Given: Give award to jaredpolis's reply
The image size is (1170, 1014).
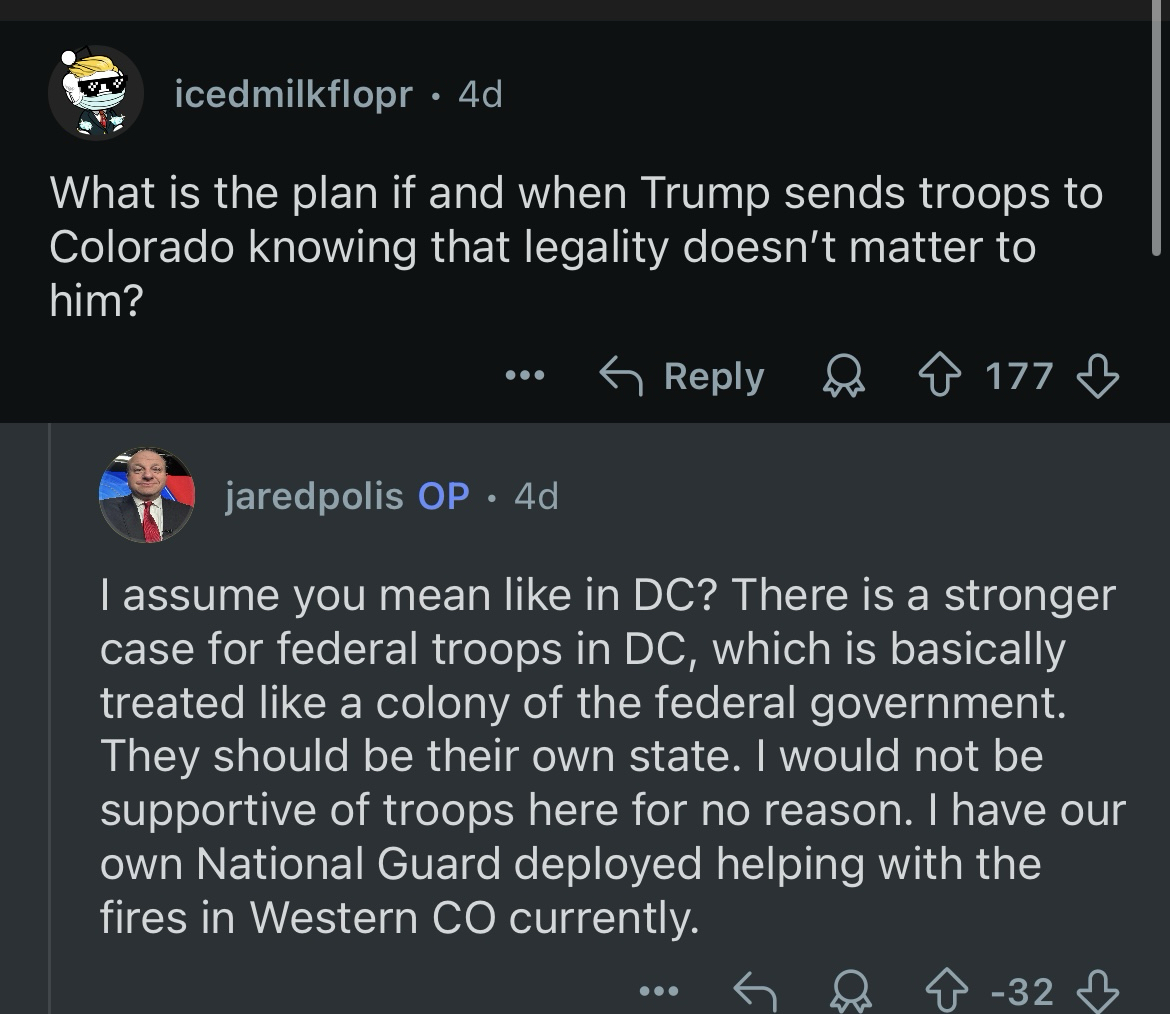Looking at the screenshot, I should [x=849, y=991].
